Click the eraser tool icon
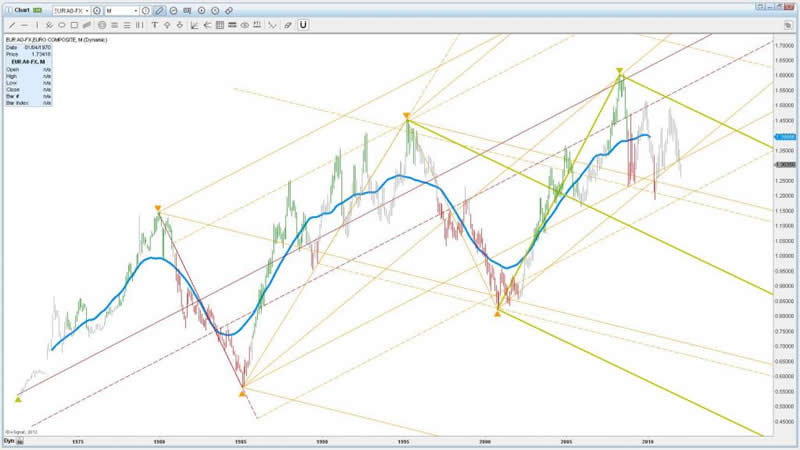This screenshot has width=800, height=450. (x=288, y=23)
